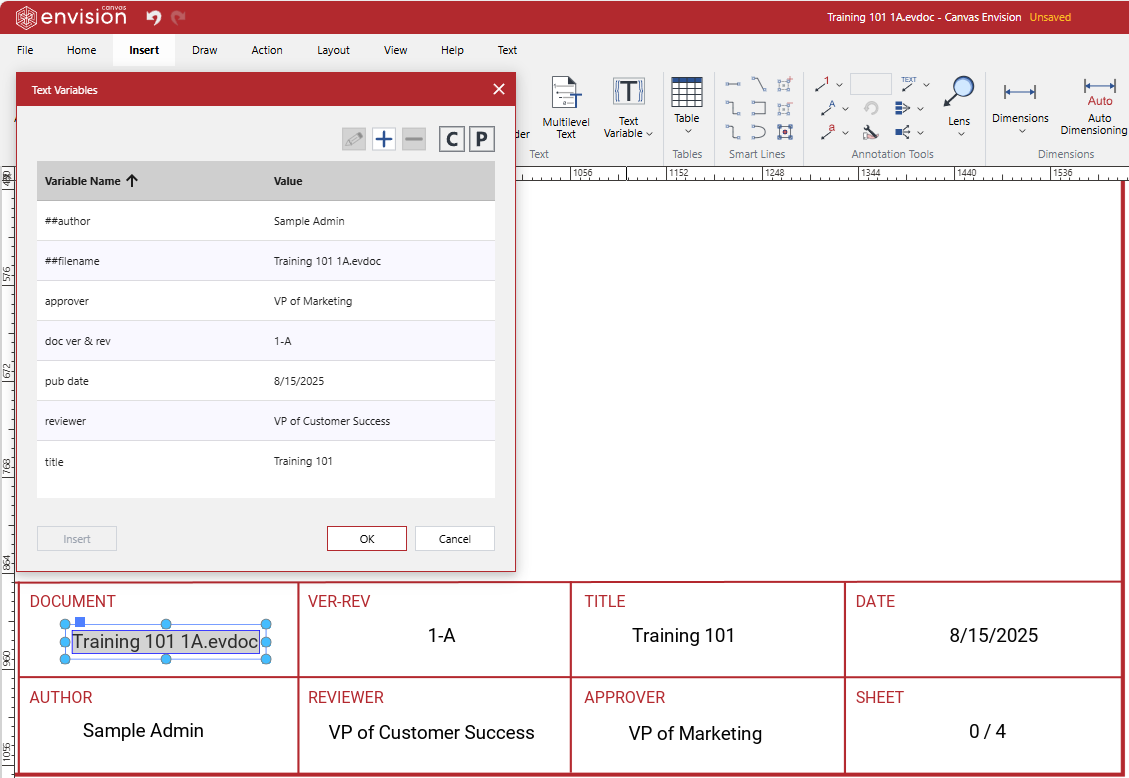Click the pencil edit icon in Text Variables

click(354, 139)
